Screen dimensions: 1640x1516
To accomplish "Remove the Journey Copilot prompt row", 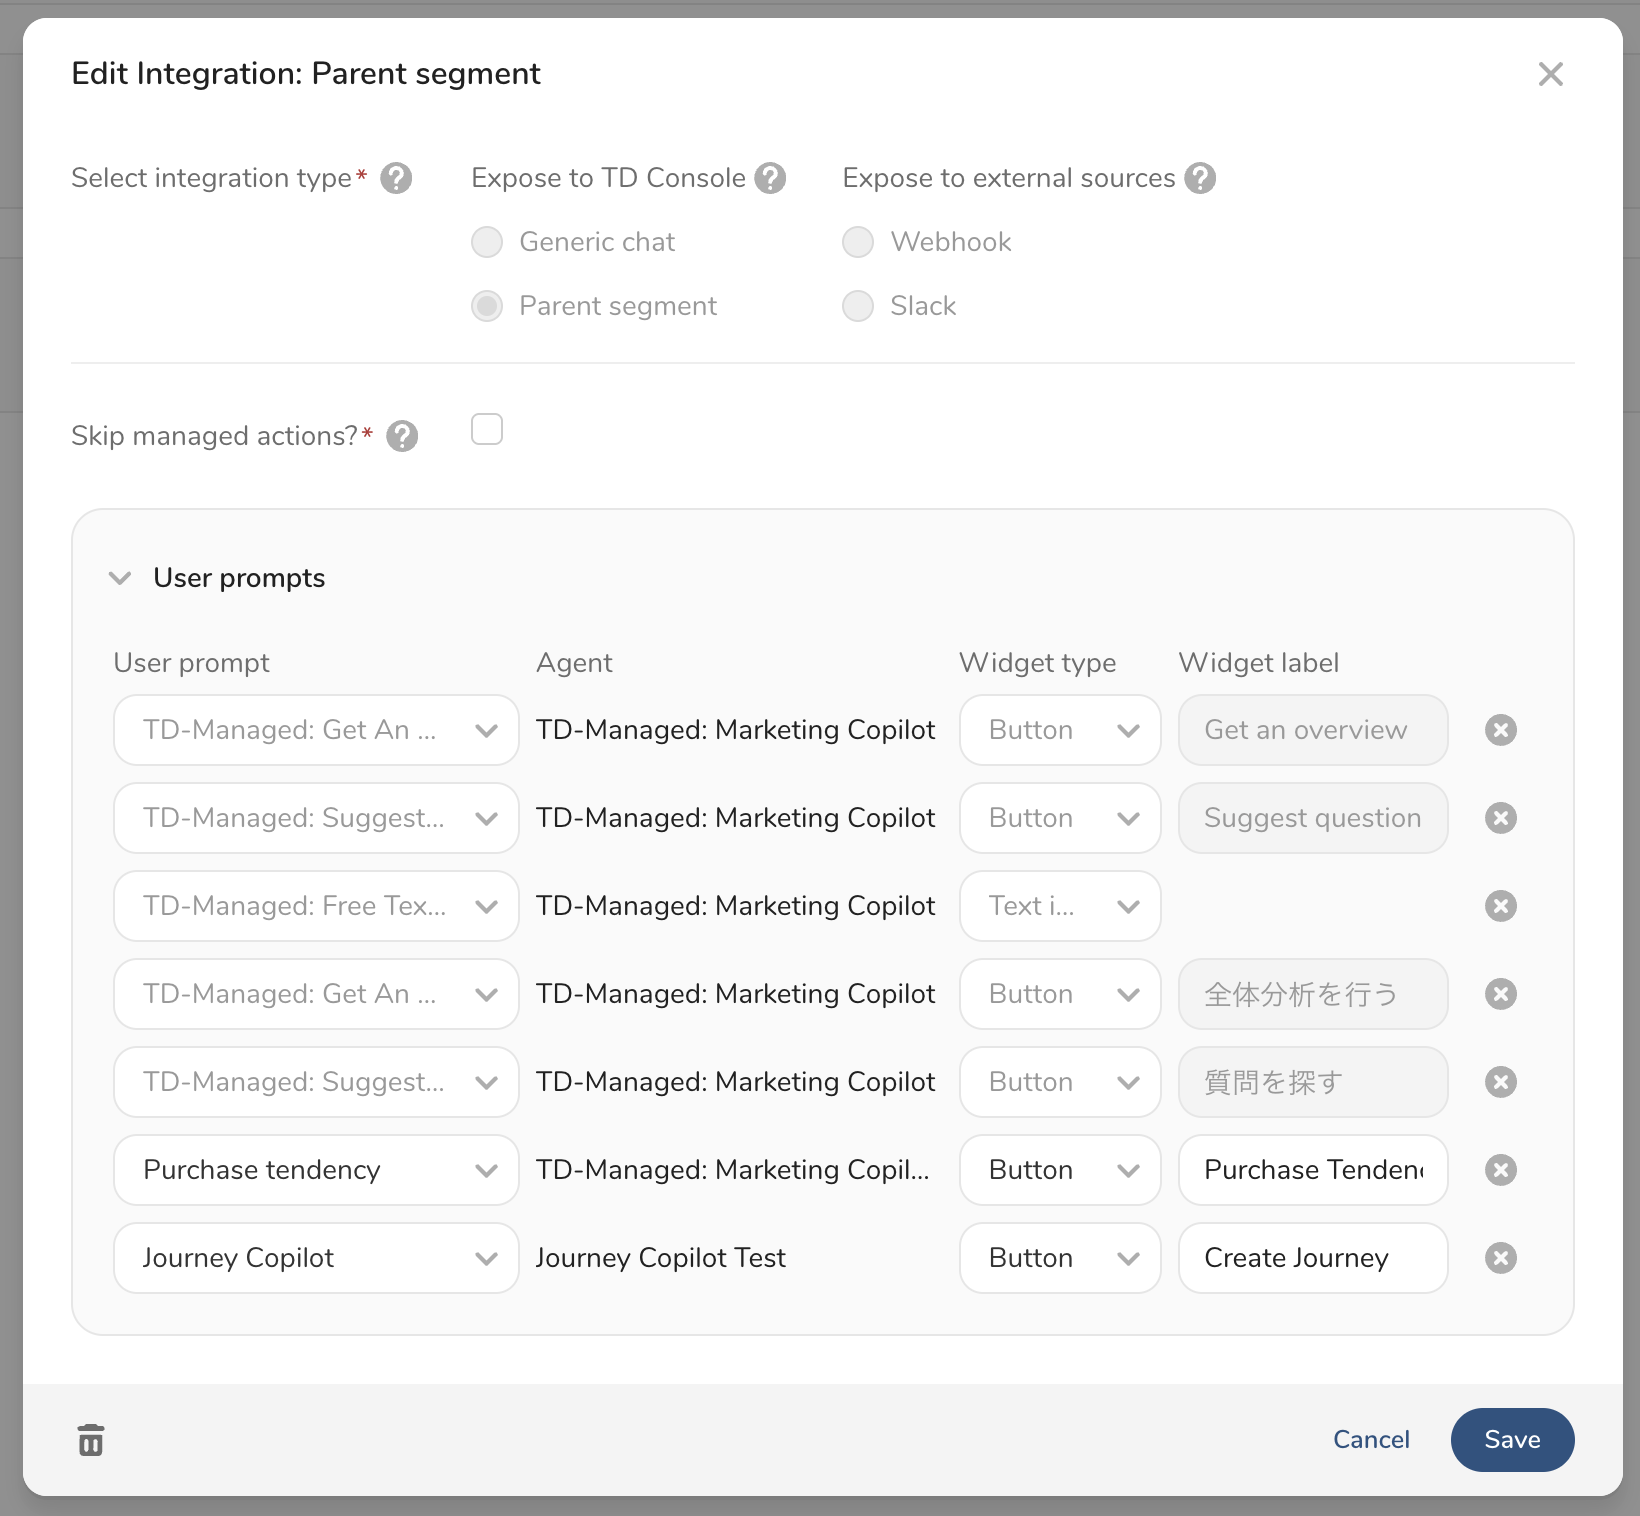I will (1500, 1258).
